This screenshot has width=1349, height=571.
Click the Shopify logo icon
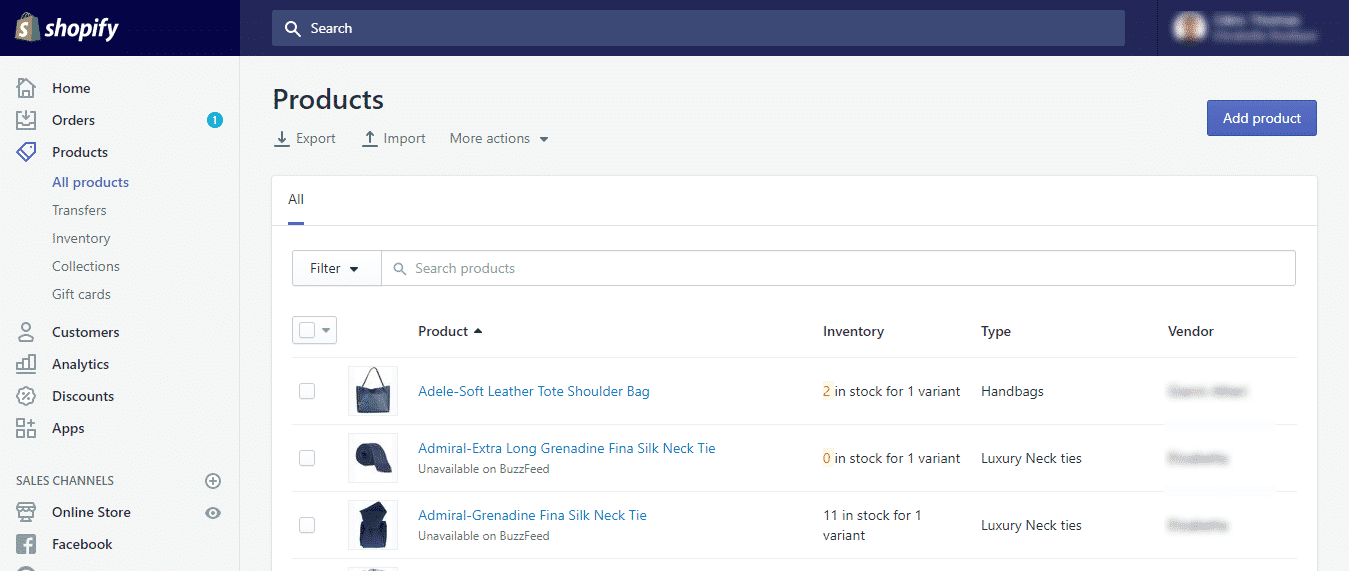click(x=27, y=28)
